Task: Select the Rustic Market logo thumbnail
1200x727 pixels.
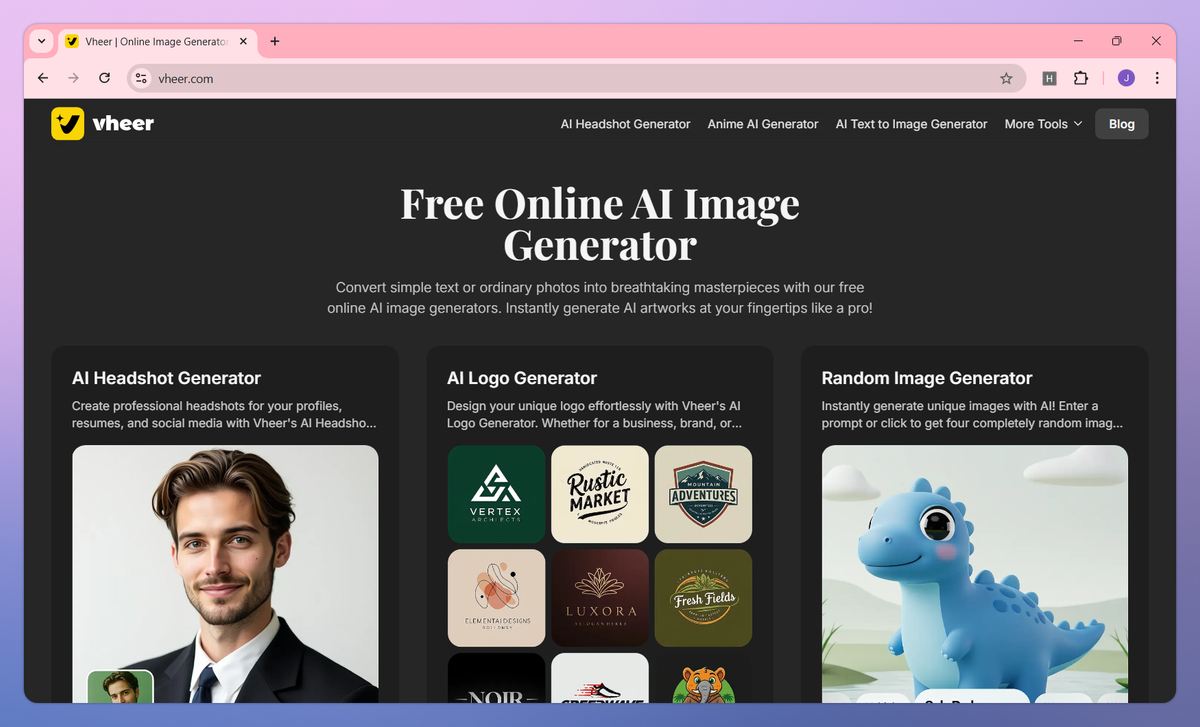Action: click(x=600, y=494)
